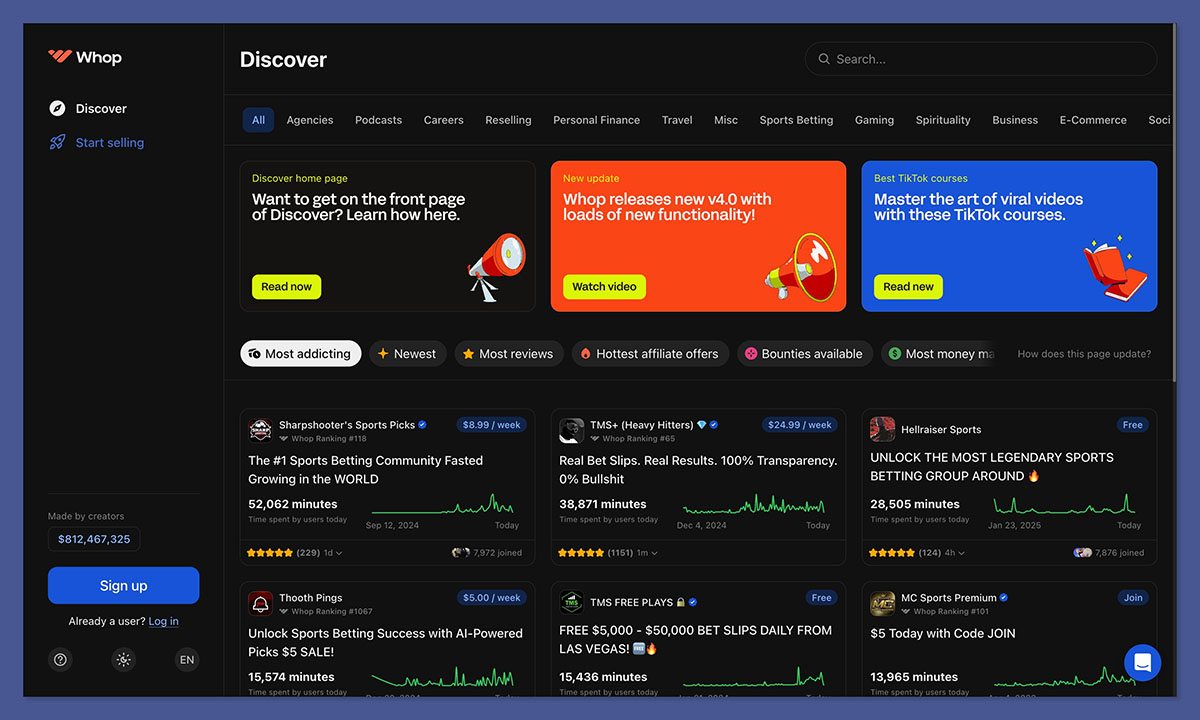Enable the Newest sorting filter

pos(407,353)
